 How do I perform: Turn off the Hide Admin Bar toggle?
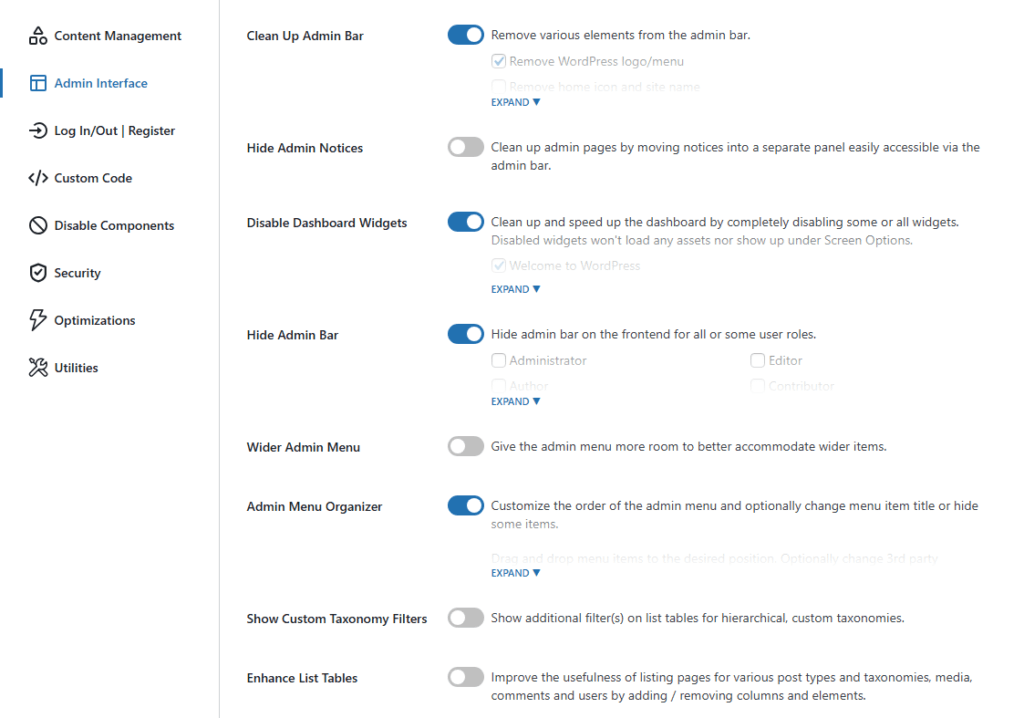(x=466, y=334)
